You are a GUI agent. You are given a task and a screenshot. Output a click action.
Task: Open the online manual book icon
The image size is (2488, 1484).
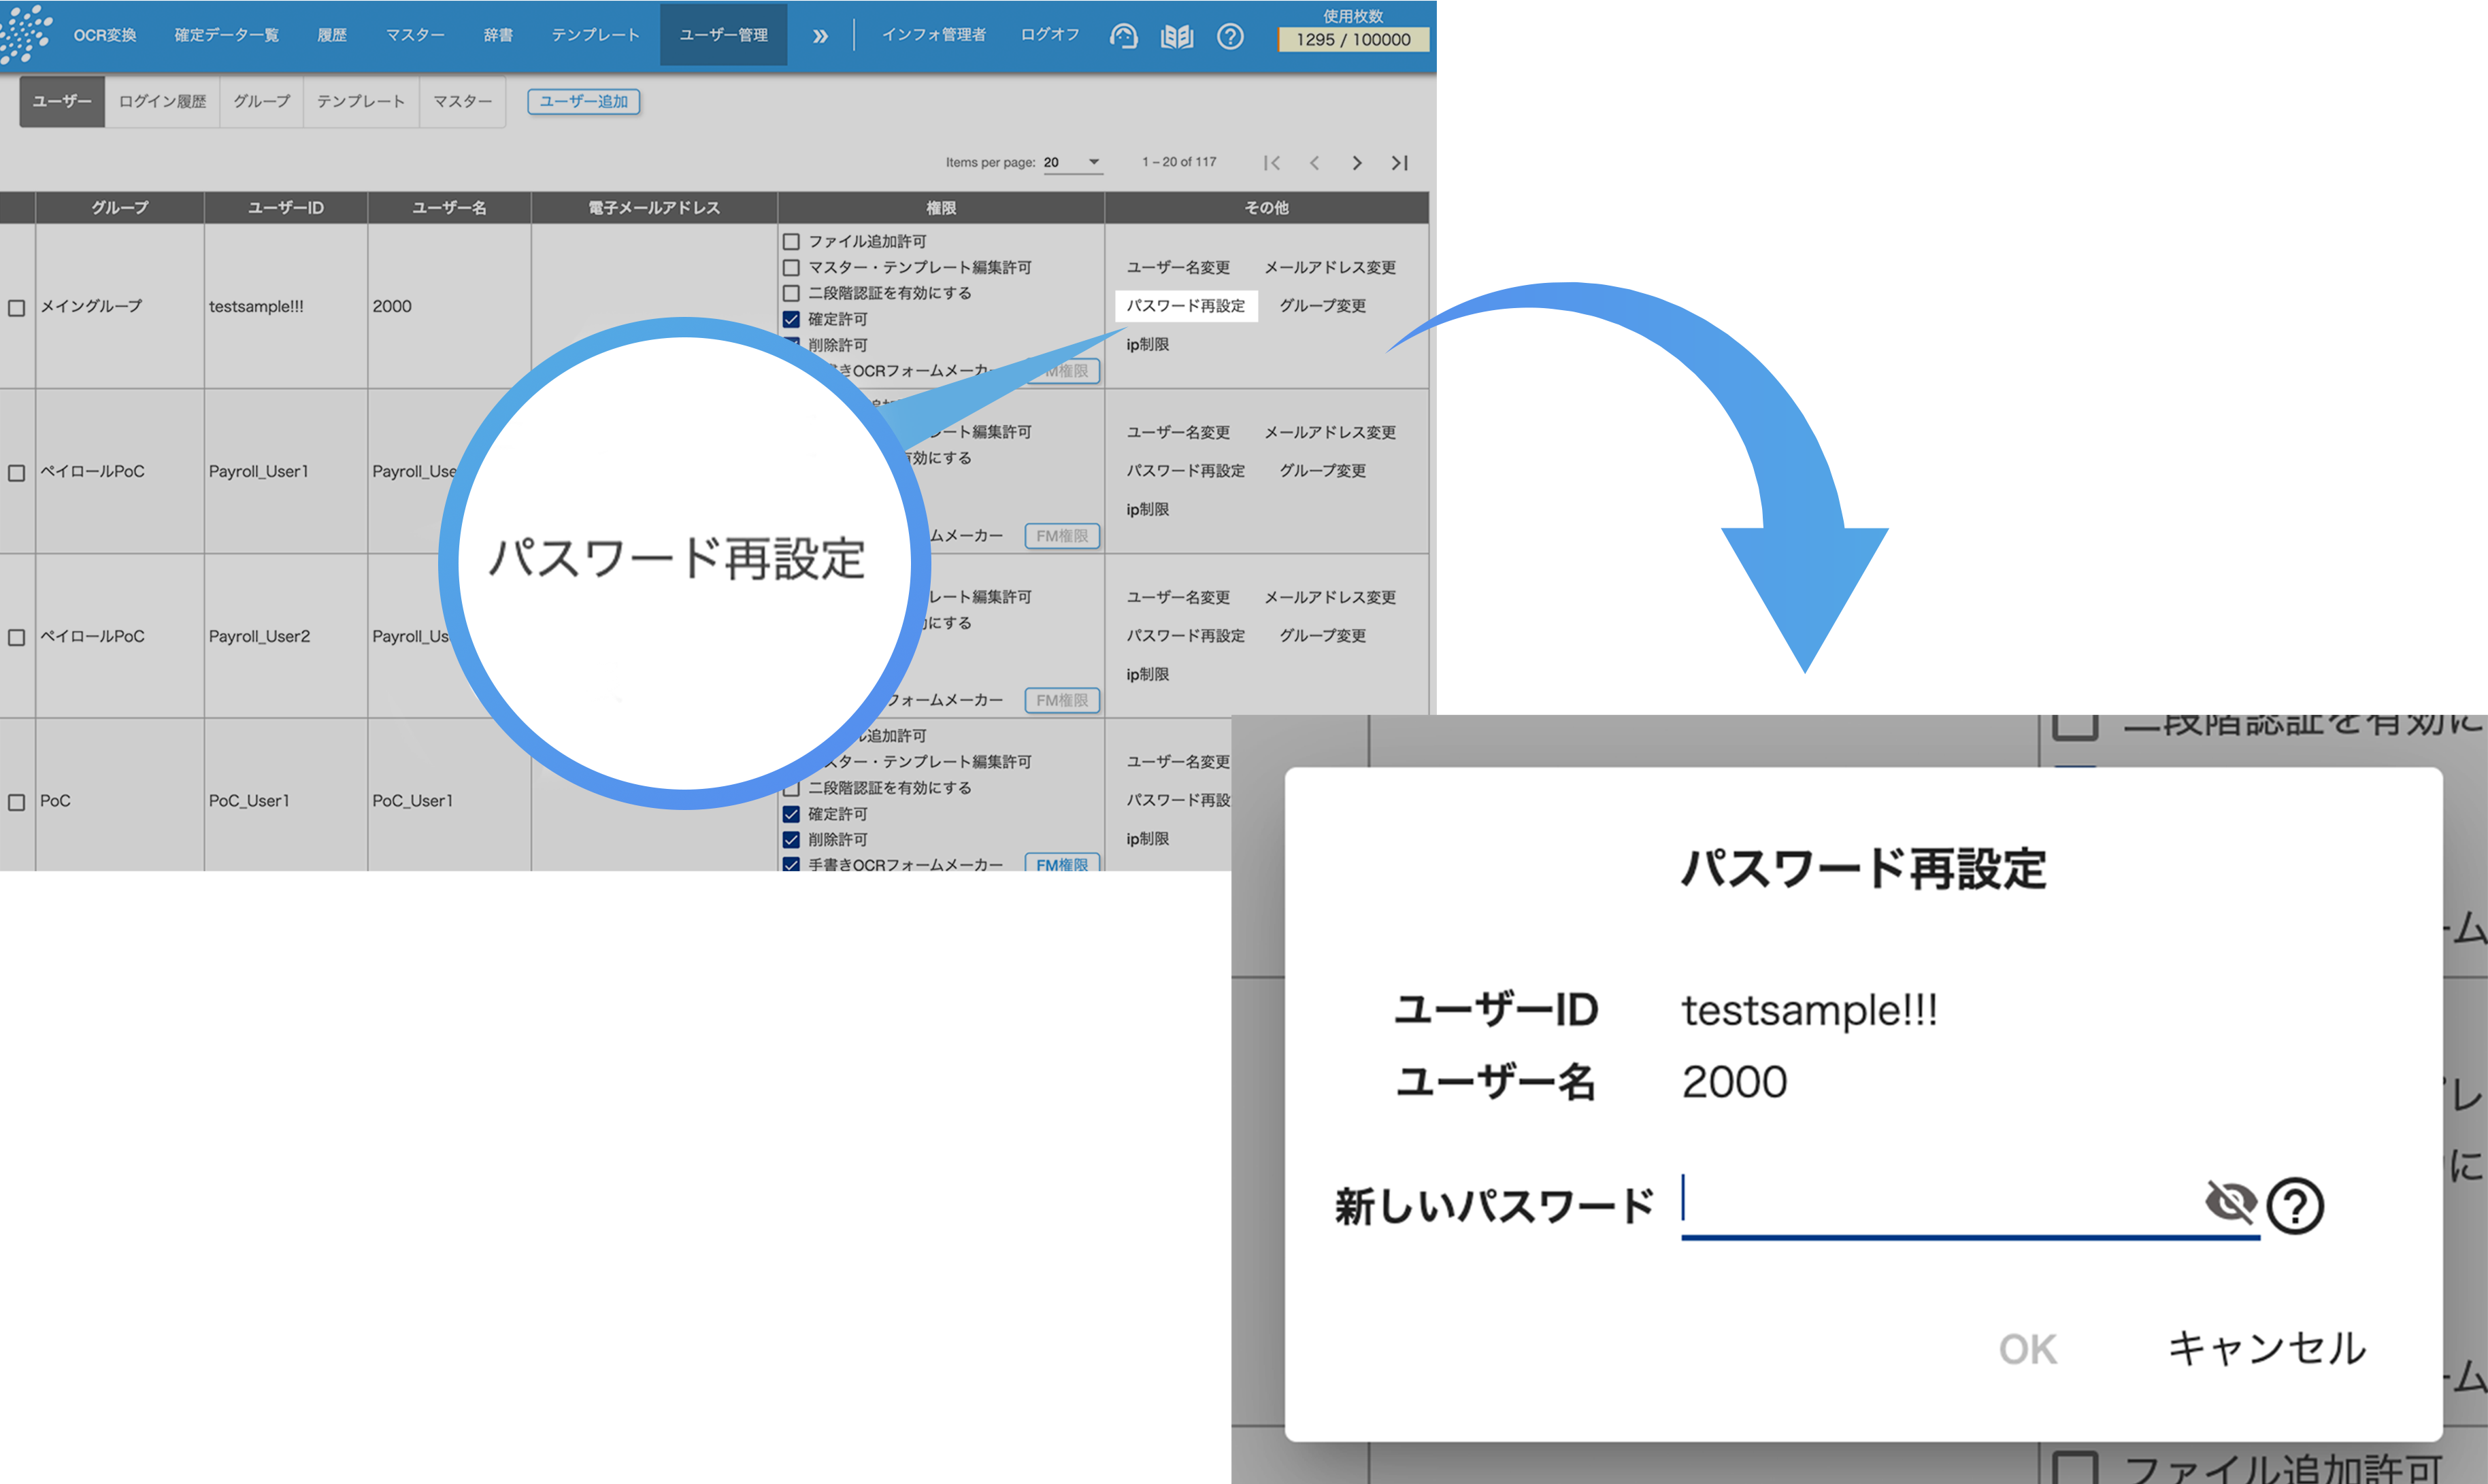(x=1177, y=35)
